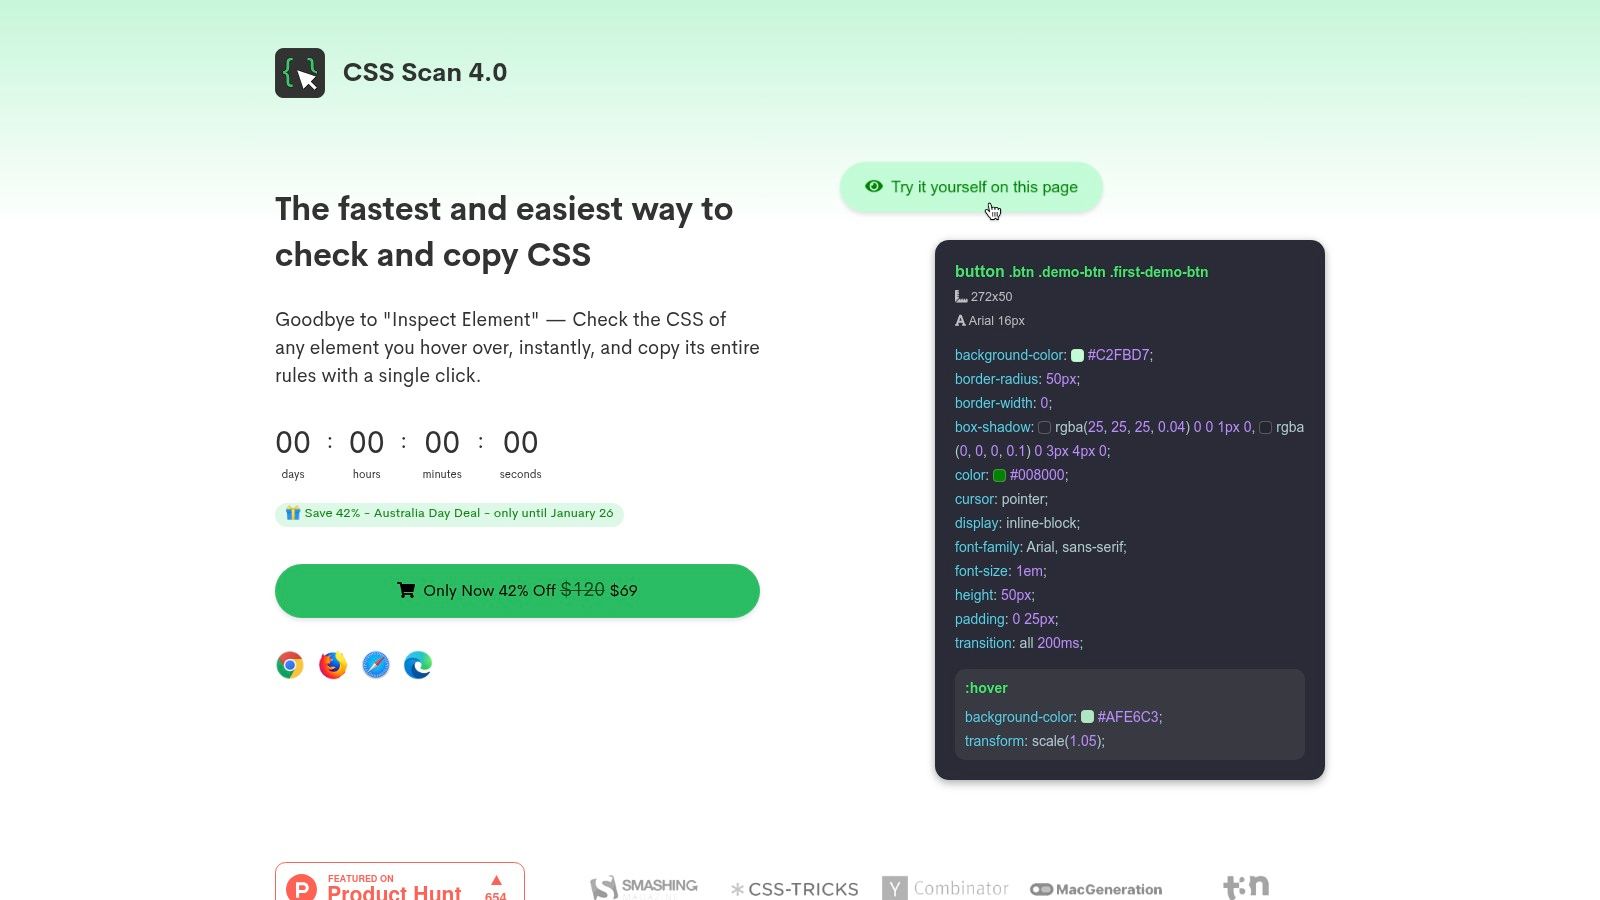
Task: Click the t3n logo
Action: coord(1246,885)
